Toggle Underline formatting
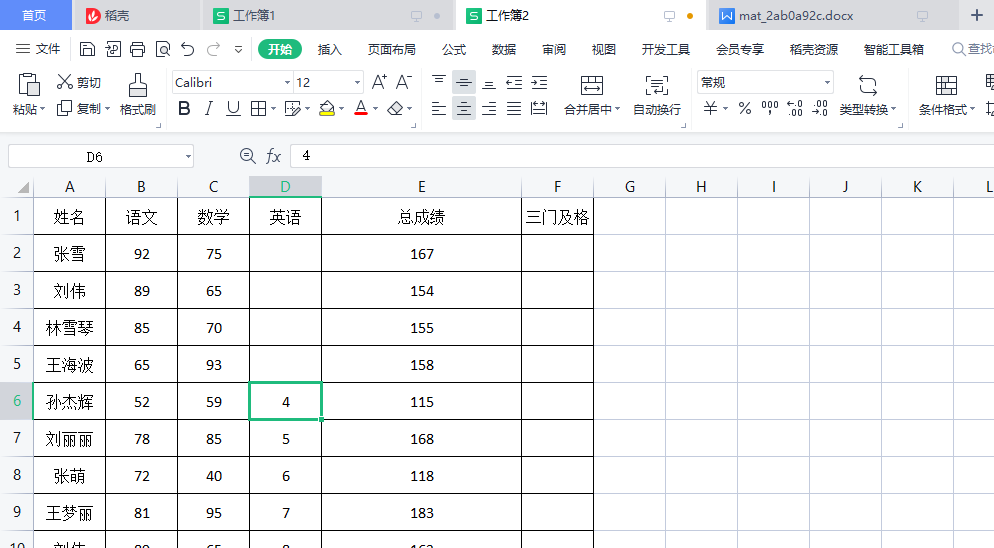Screen dimensions: 994x548 pyautogui.click(x=233, y=108)
